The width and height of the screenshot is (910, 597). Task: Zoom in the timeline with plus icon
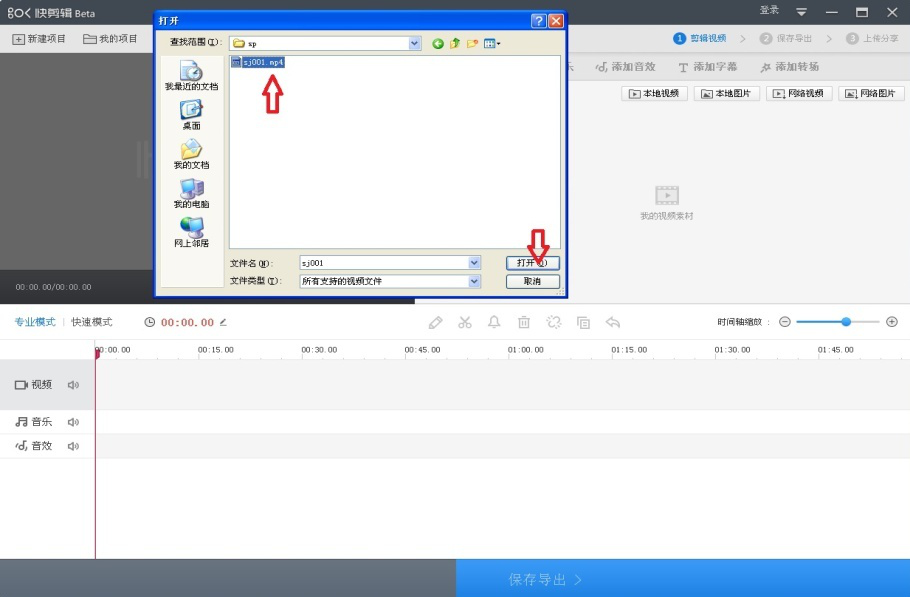(x=892, y=322)
